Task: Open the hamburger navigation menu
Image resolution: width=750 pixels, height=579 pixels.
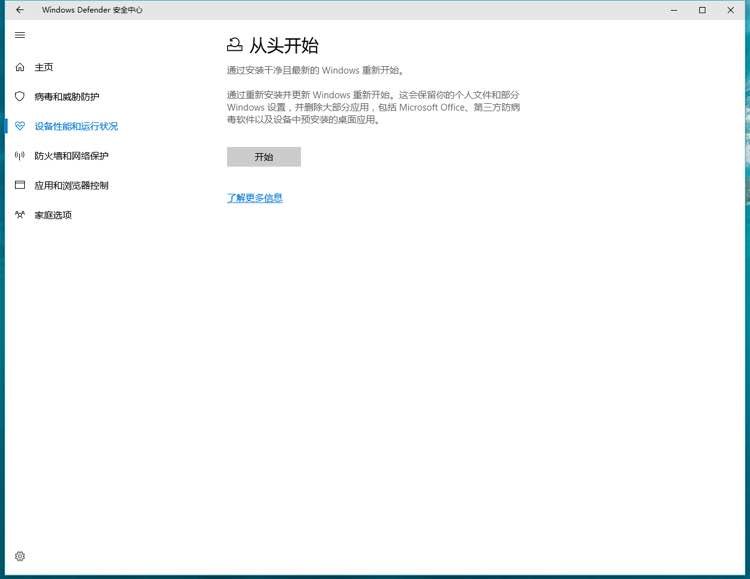Action: [20, 35]
